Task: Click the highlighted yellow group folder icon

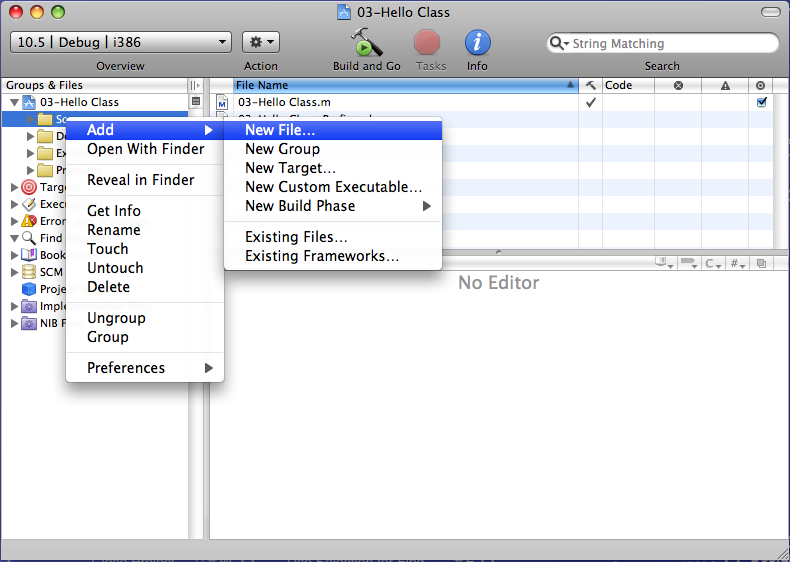Action: pyautogui.click(x=45, y=119)
